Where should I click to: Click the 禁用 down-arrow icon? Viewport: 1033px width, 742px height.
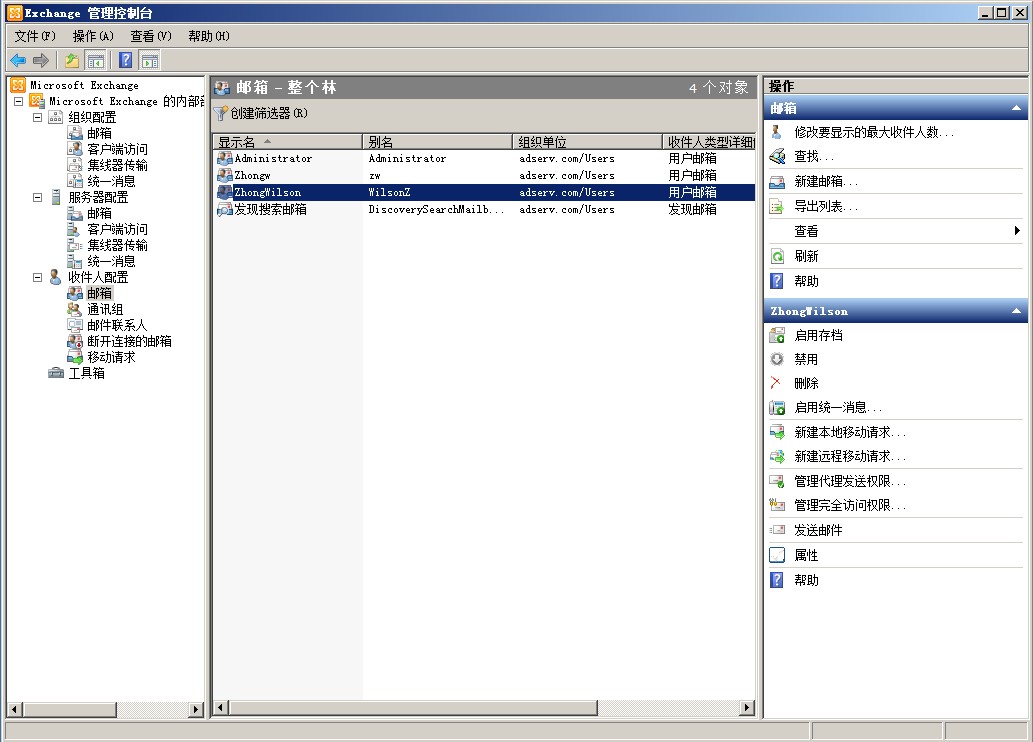coord(777,359)
